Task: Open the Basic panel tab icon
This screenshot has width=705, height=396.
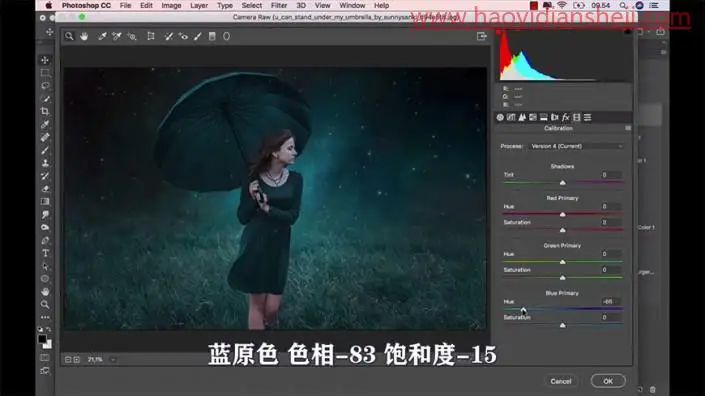Action: coord(500,117)
